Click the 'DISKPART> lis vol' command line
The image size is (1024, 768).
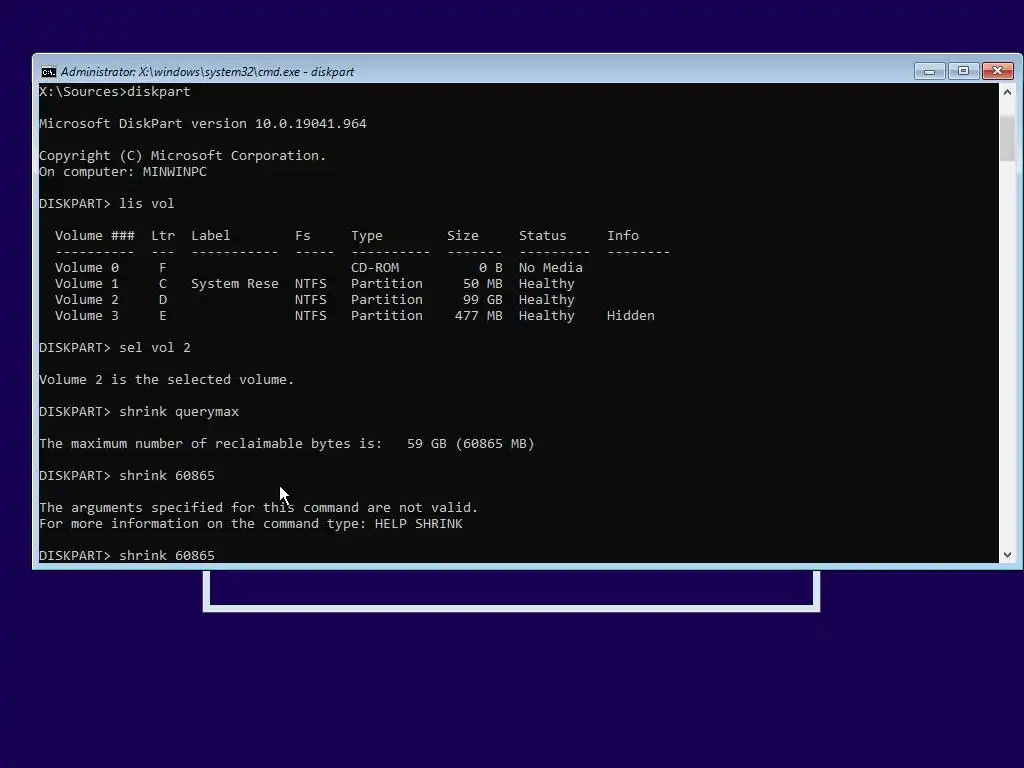coord(106,204)
